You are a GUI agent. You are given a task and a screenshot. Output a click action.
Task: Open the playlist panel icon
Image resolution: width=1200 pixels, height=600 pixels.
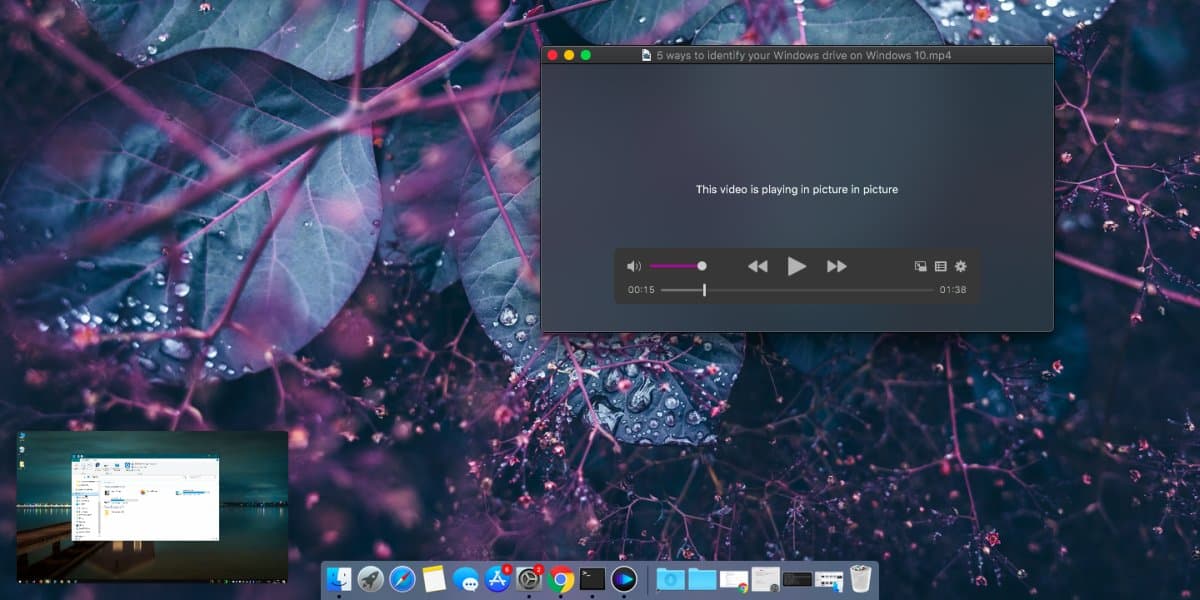pyautogui.click(x=940, y=266)
